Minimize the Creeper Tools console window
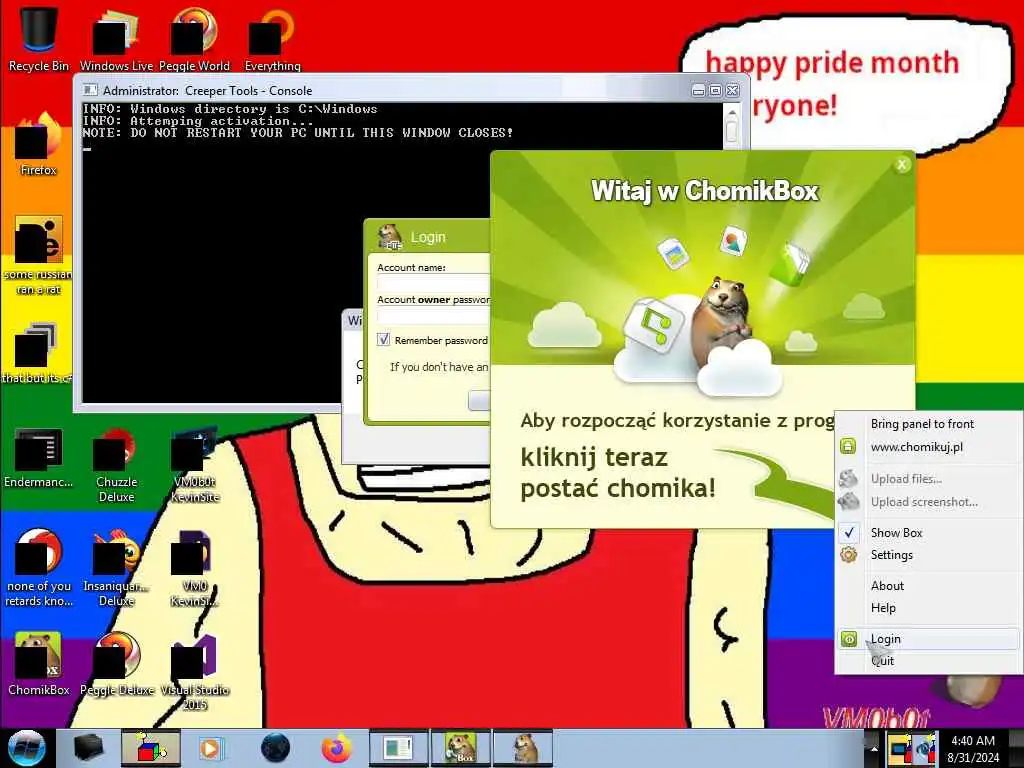Image resolution: width=1024 pixels, height=768 pixels. coord(698,91)
